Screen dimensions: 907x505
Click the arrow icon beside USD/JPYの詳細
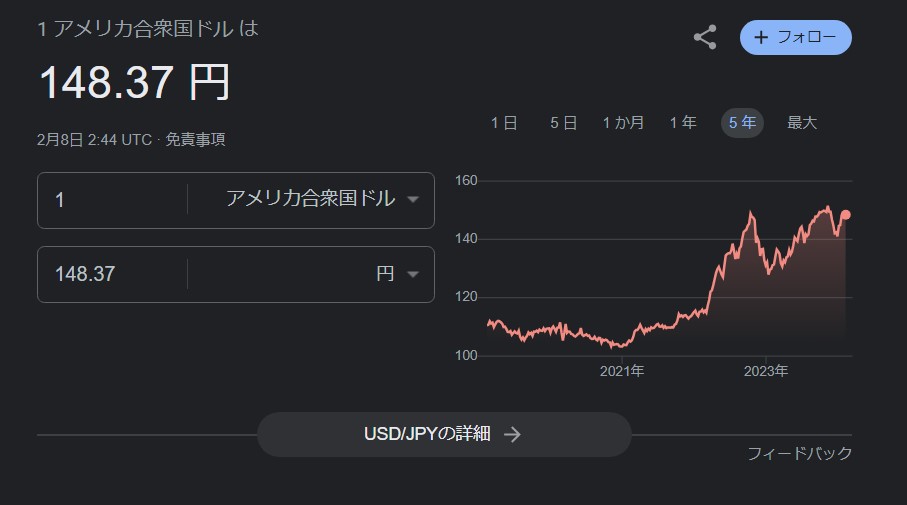(x=512, y=434)
